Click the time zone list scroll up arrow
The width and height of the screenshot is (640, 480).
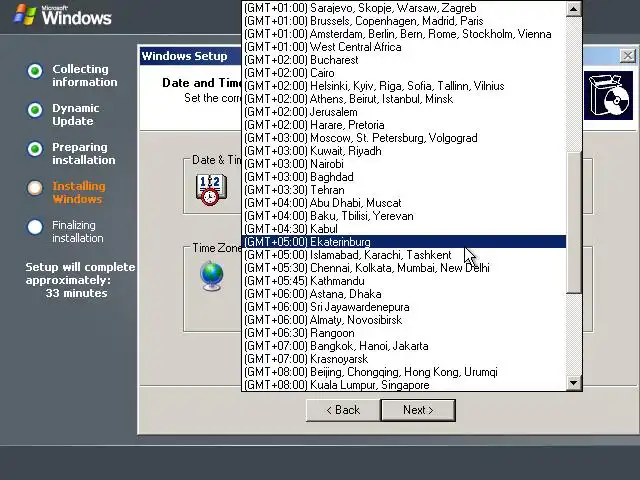(573, 9)
